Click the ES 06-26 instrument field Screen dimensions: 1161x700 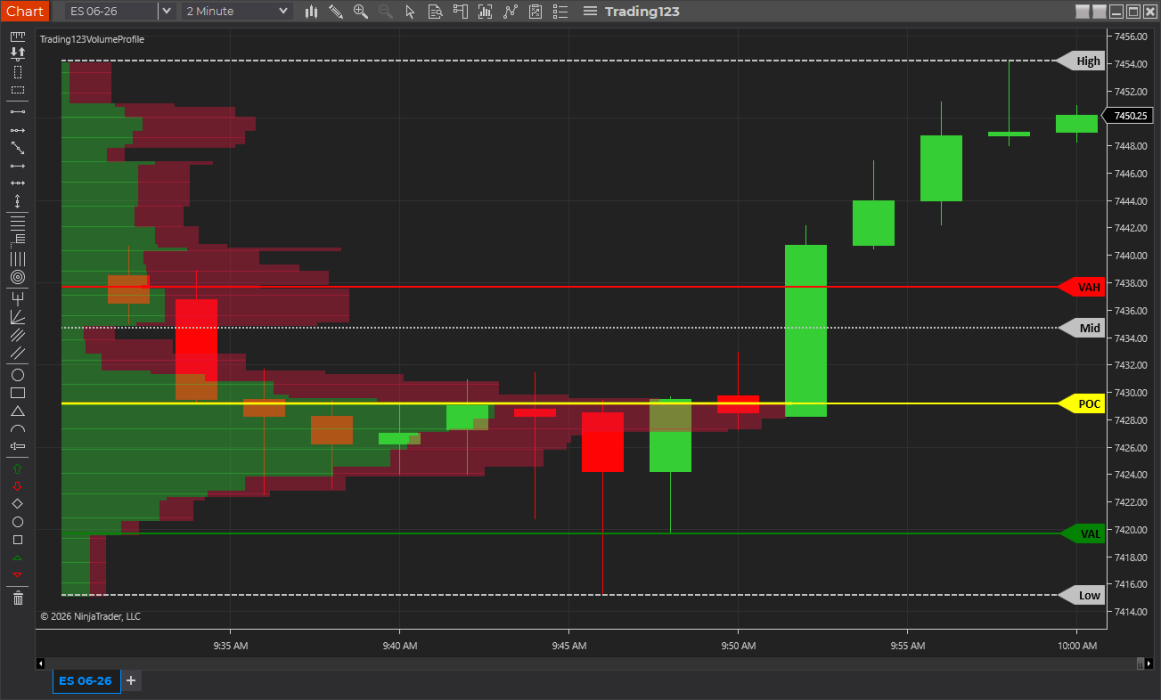111,11
